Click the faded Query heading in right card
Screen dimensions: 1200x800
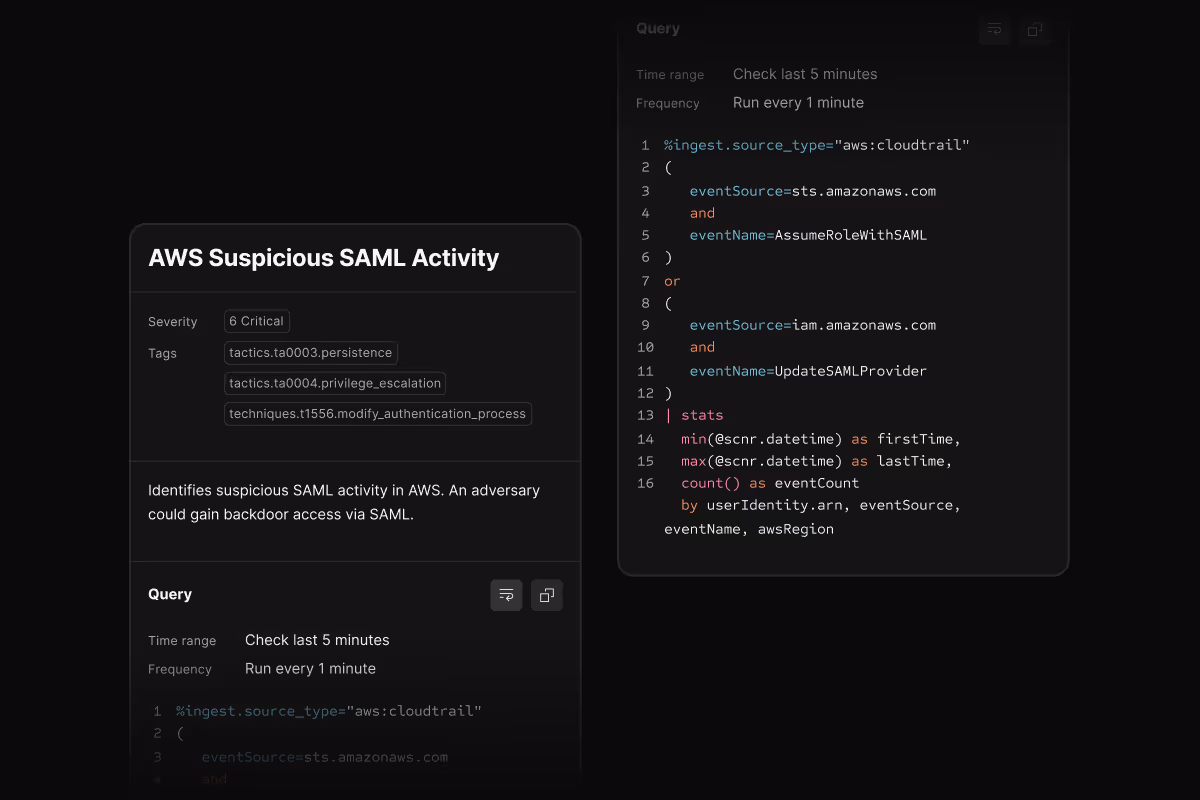[x=658, y=28]
